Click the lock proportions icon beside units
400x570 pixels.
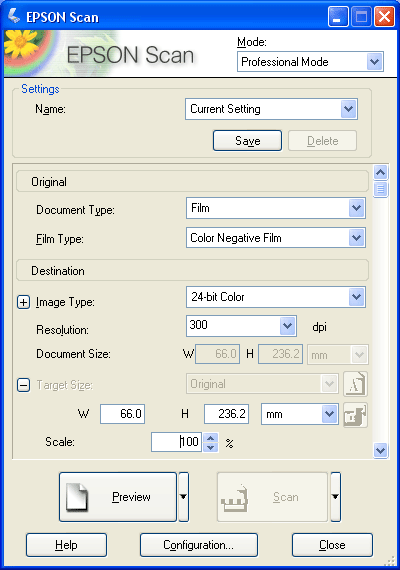[355, 415]
